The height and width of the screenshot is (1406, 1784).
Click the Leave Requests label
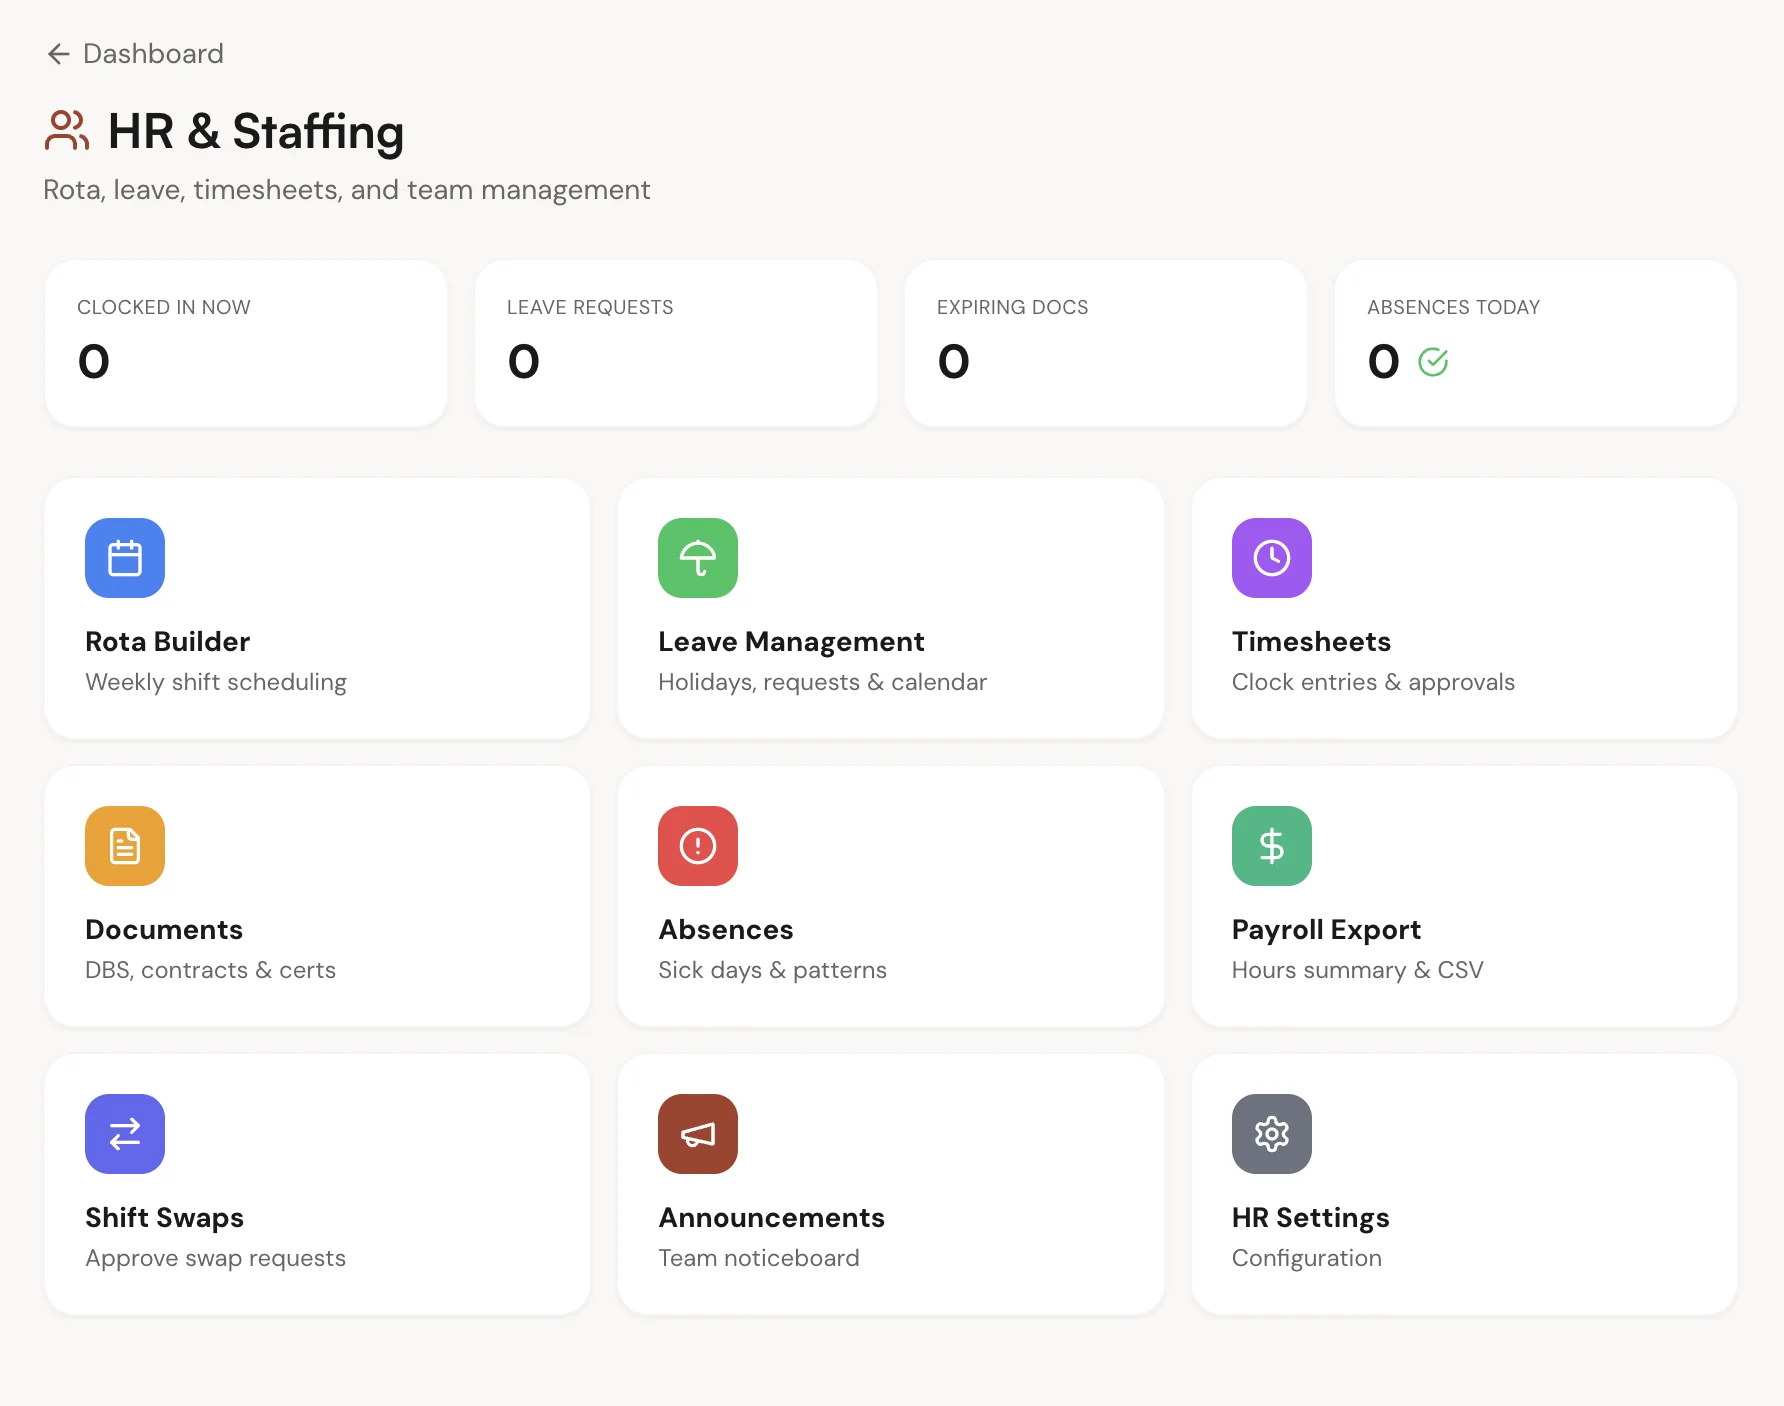pyautogui.click(x=590, y=307)
